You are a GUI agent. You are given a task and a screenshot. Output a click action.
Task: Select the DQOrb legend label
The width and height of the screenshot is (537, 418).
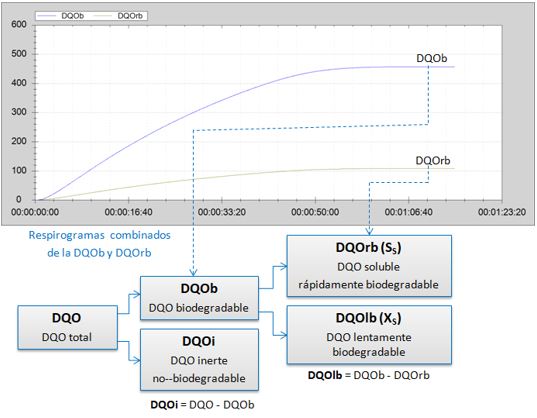point(130,16)
